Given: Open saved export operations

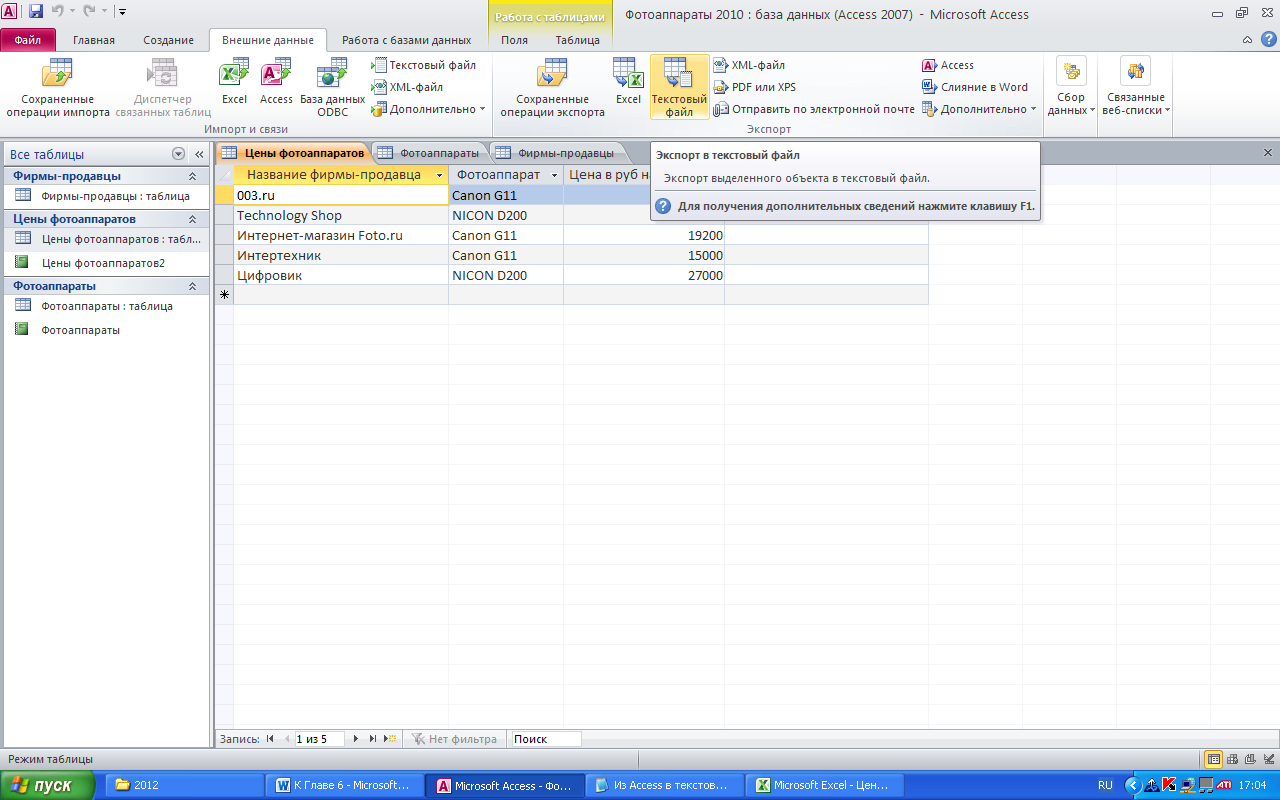Looking at the screenshot, I should click(552, 88).
